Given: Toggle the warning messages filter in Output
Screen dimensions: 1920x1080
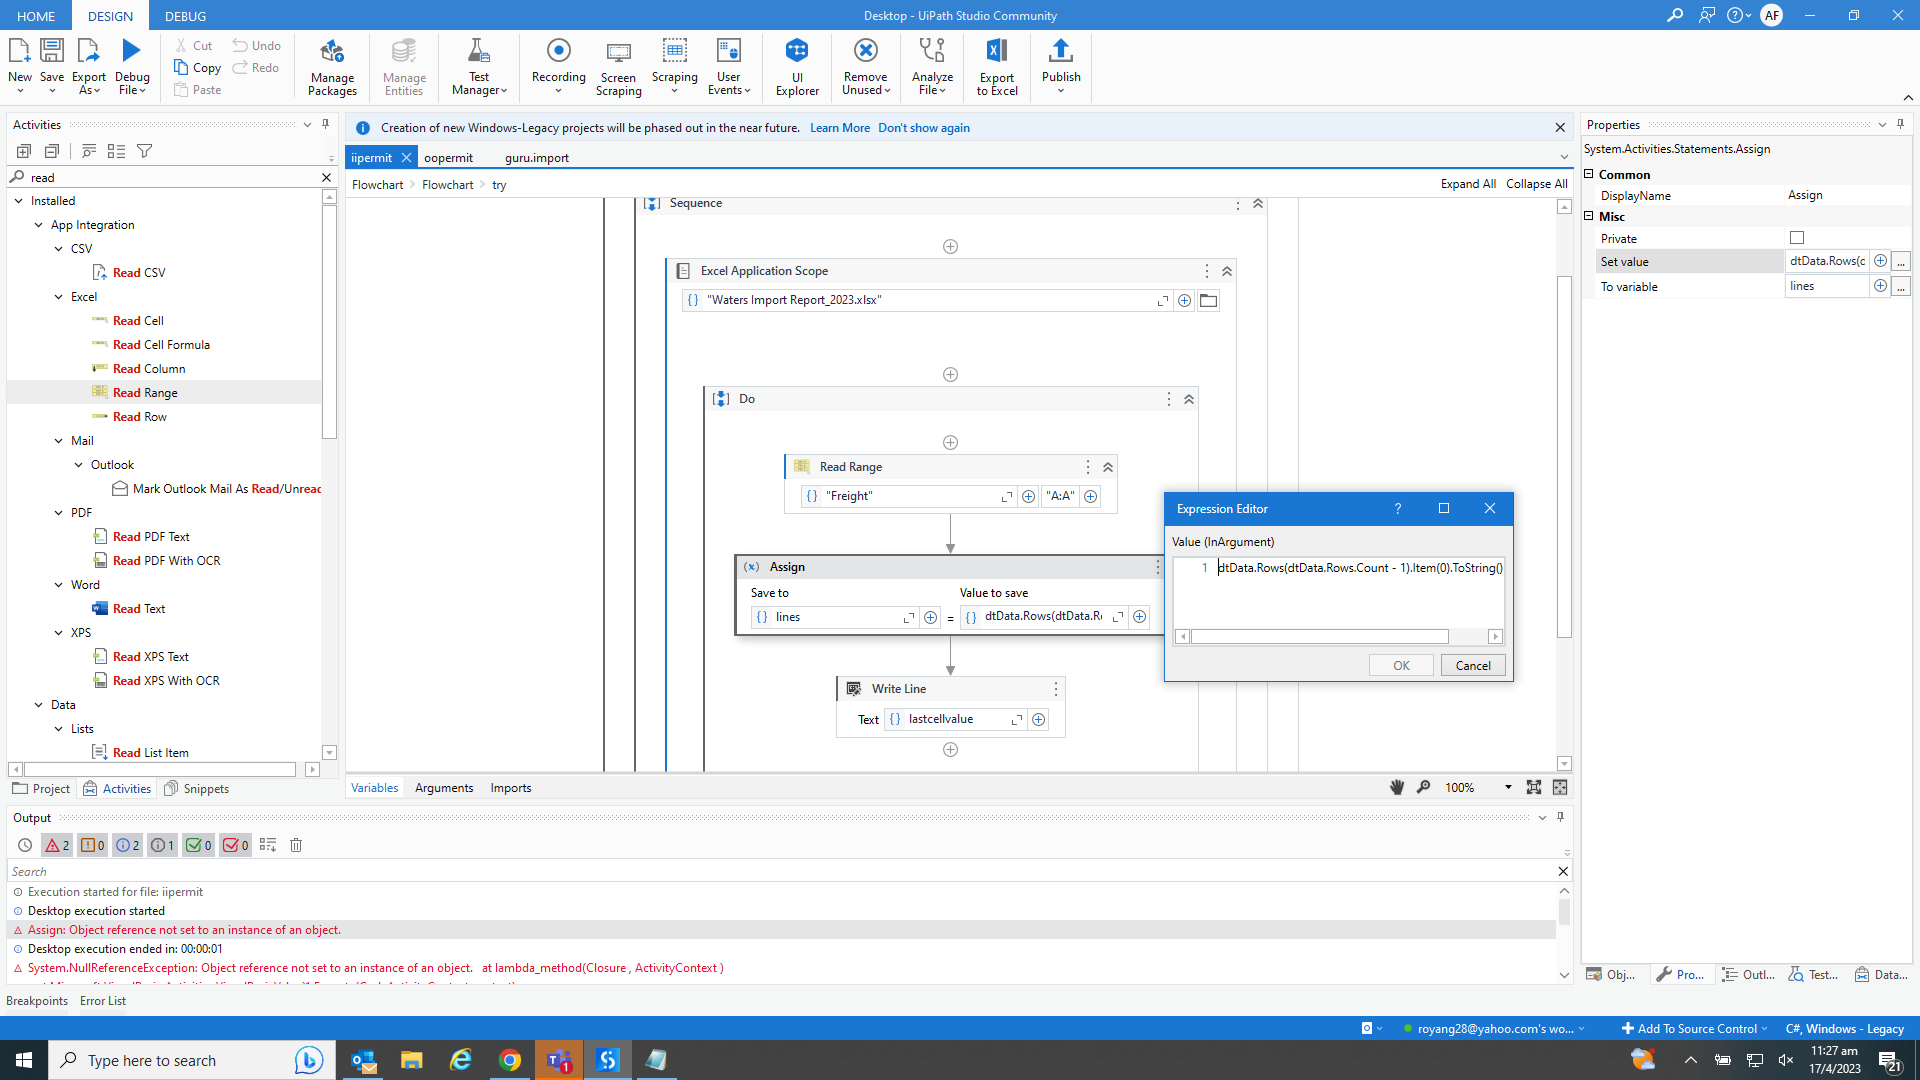Looking at the screenshot, I should (x=92, y=845).
